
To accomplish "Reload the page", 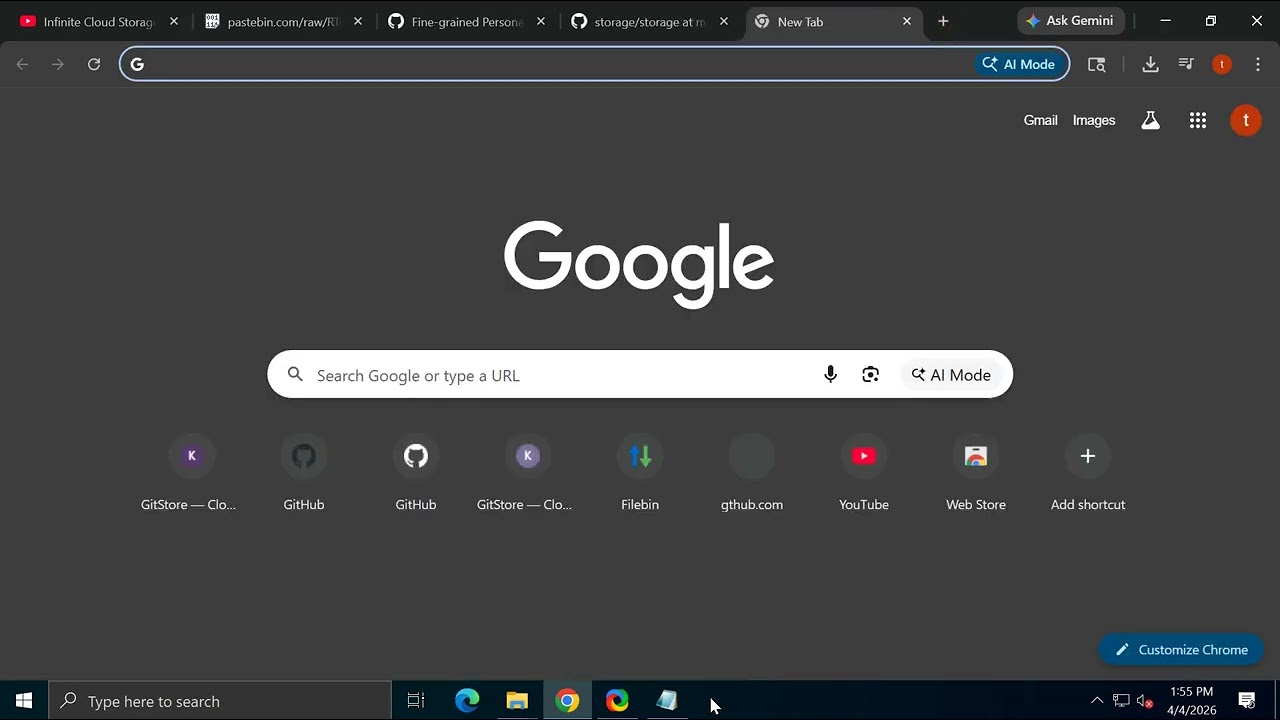I will [94, 64].
